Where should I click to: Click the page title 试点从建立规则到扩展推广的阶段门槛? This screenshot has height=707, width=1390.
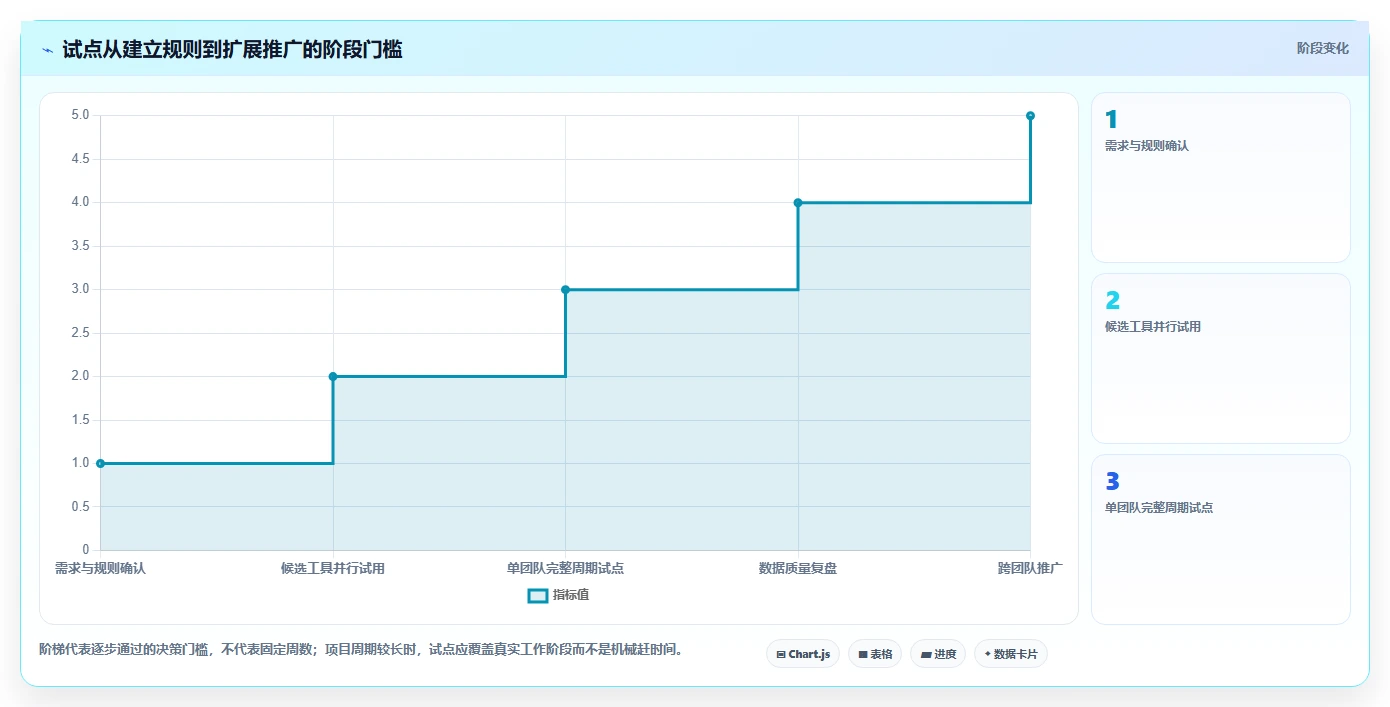[232, 49]
